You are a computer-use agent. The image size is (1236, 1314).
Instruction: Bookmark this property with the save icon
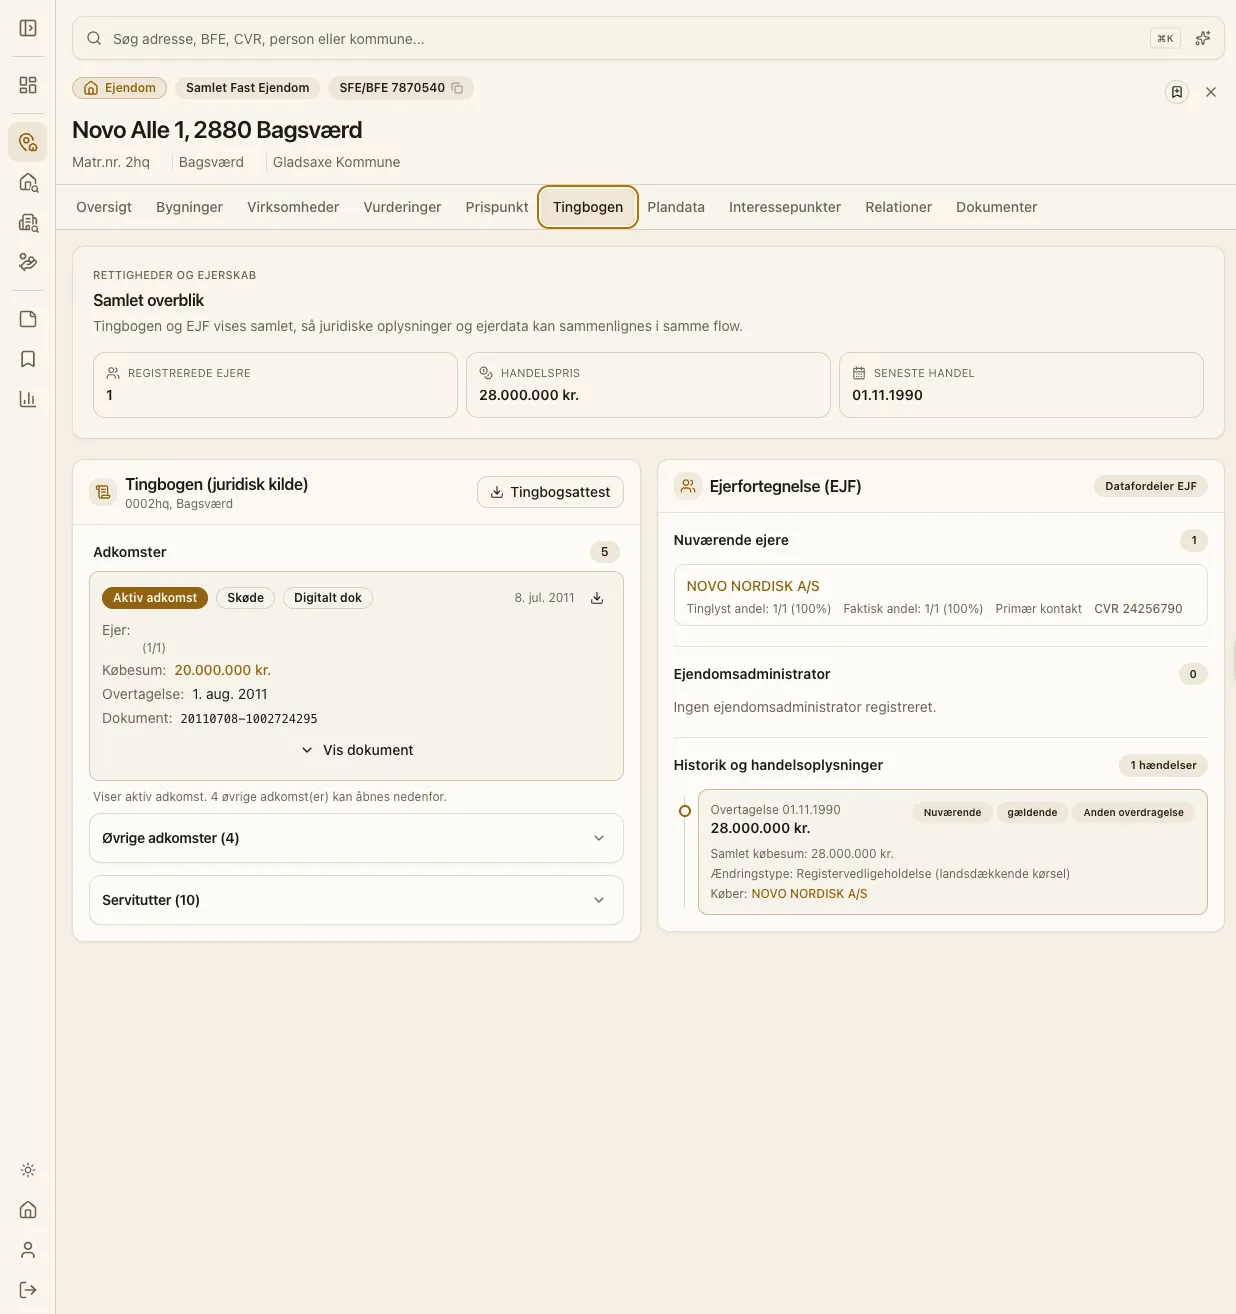coord(1177,92)
